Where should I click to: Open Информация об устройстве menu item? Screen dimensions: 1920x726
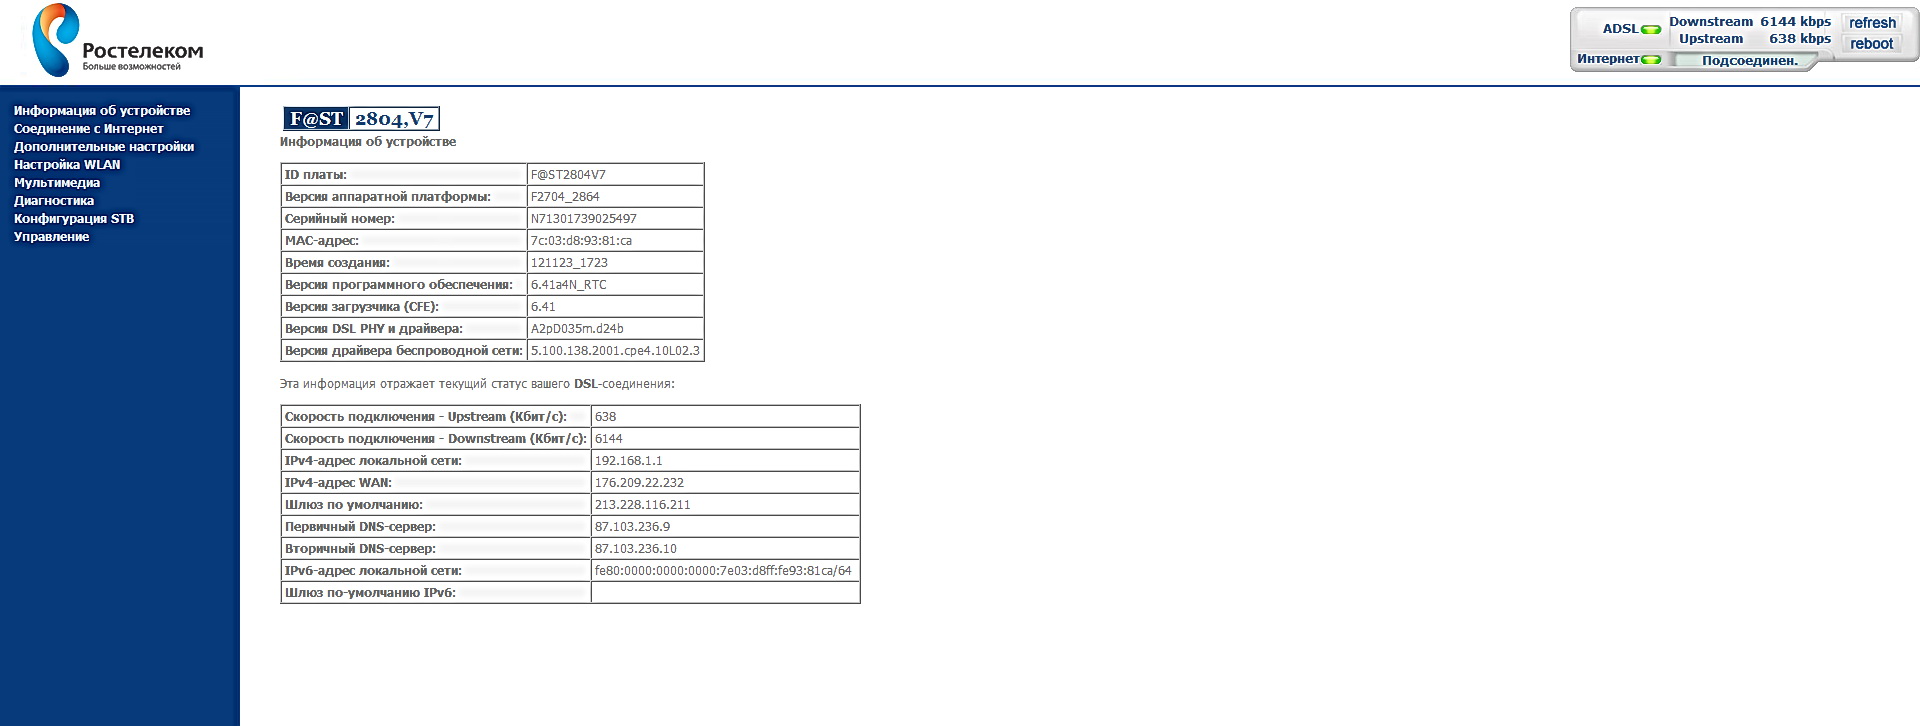(x=102, y=111)
